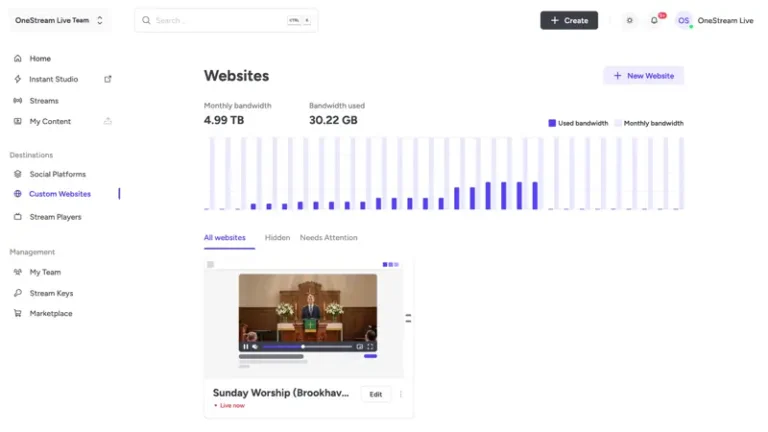
Task: Click the Marketplace cart icon
Action: (x=18, y=313)
